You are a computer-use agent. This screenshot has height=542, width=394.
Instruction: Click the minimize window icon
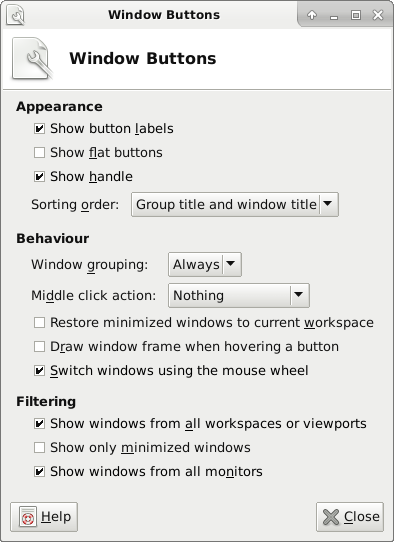(x=334, y=16)
